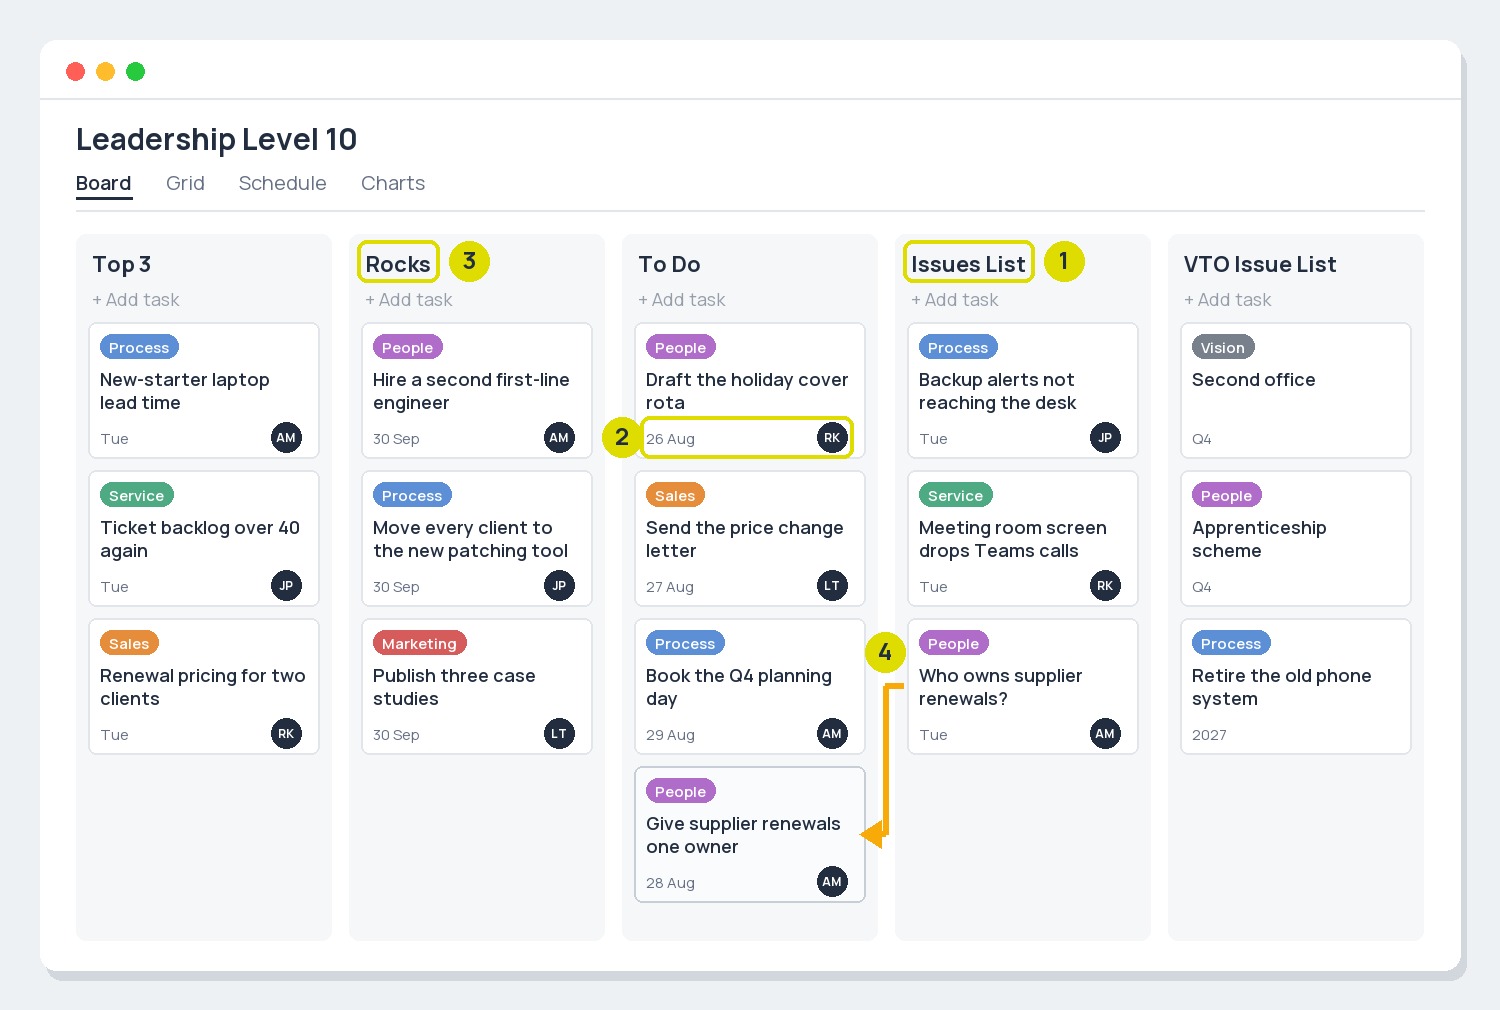Click AM avatar on Who owns supplier renewals

tap(1105, 733)
